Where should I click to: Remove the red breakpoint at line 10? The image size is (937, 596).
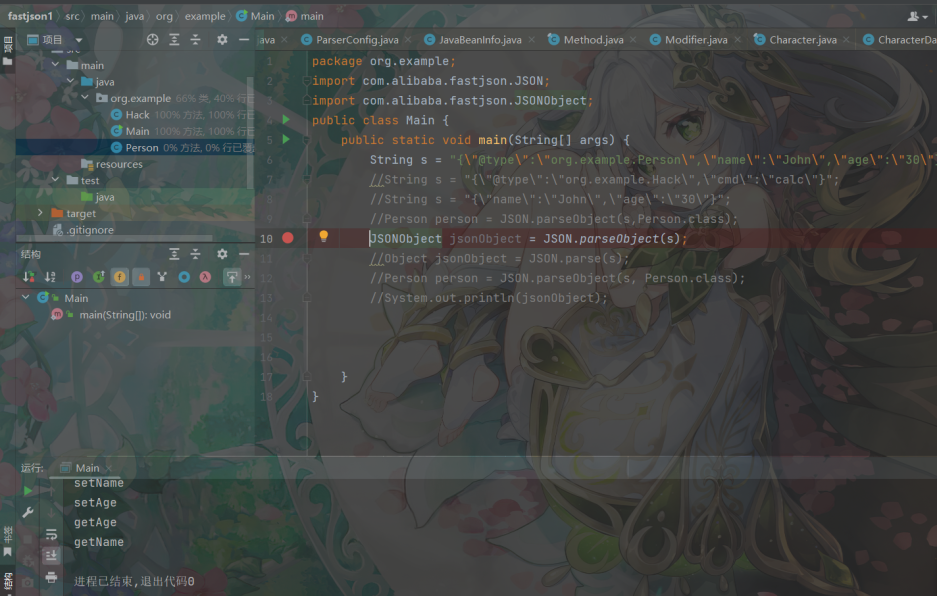click(287, 238)
